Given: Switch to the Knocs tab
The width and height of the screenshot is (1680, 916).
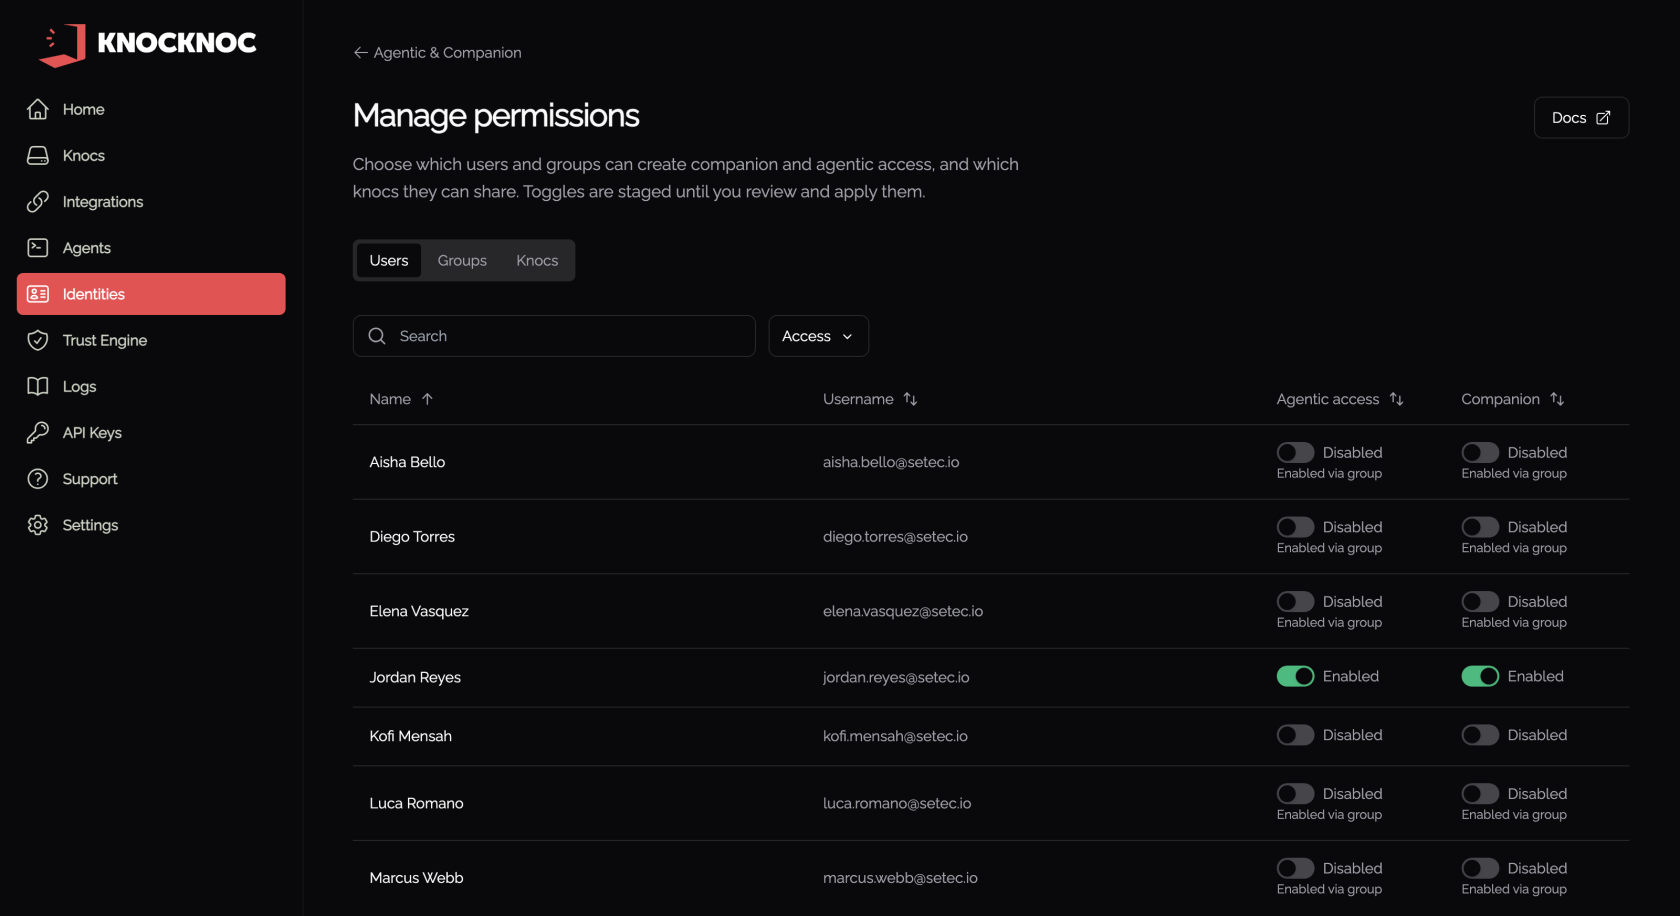Looking at the screenshot, I should click(537, 261).
